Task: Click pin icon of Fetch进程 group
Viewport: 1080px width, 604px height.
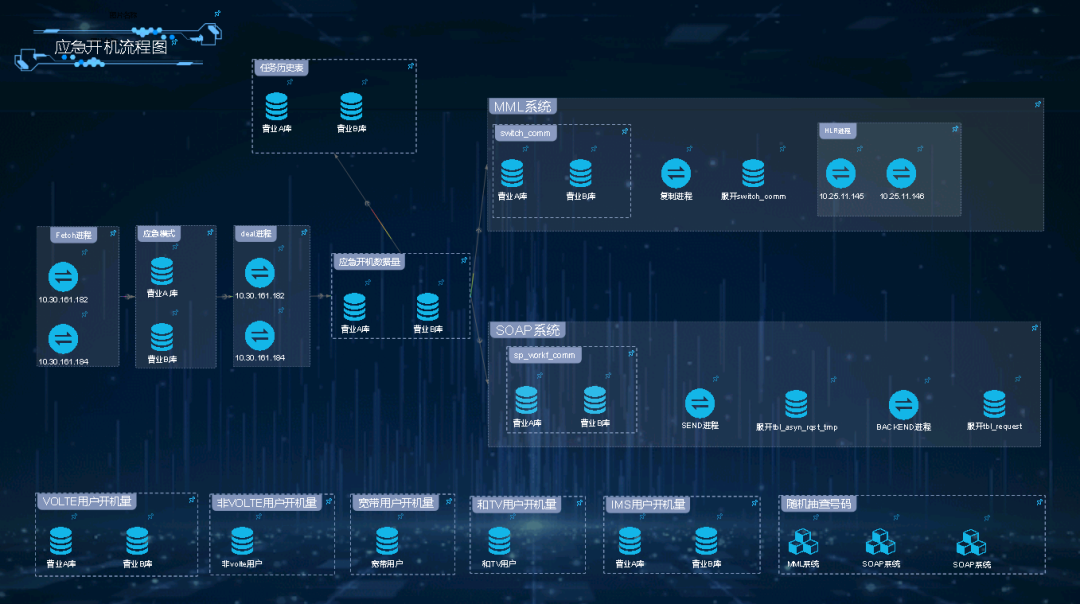Action: click(x=113, y=233)
